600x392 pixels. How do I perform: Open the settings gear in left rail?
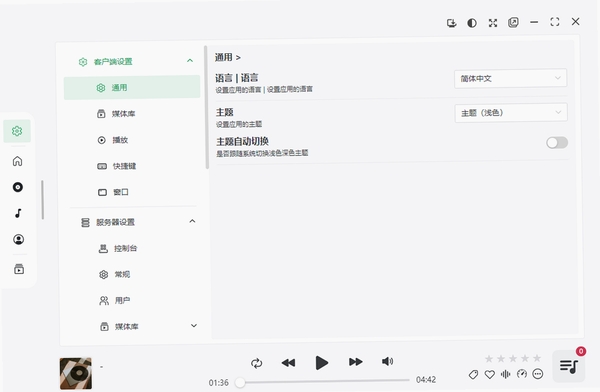tap(17, 131)
